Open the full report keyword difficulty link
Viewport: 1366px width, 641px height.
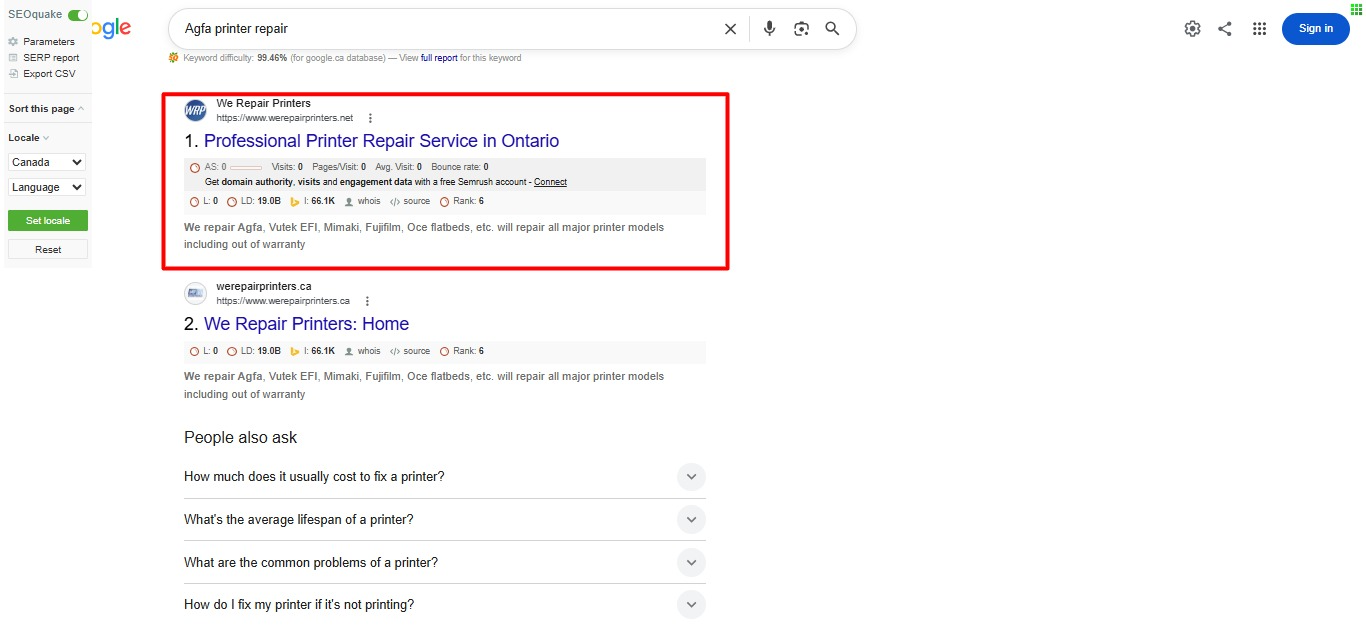[439, 58]
